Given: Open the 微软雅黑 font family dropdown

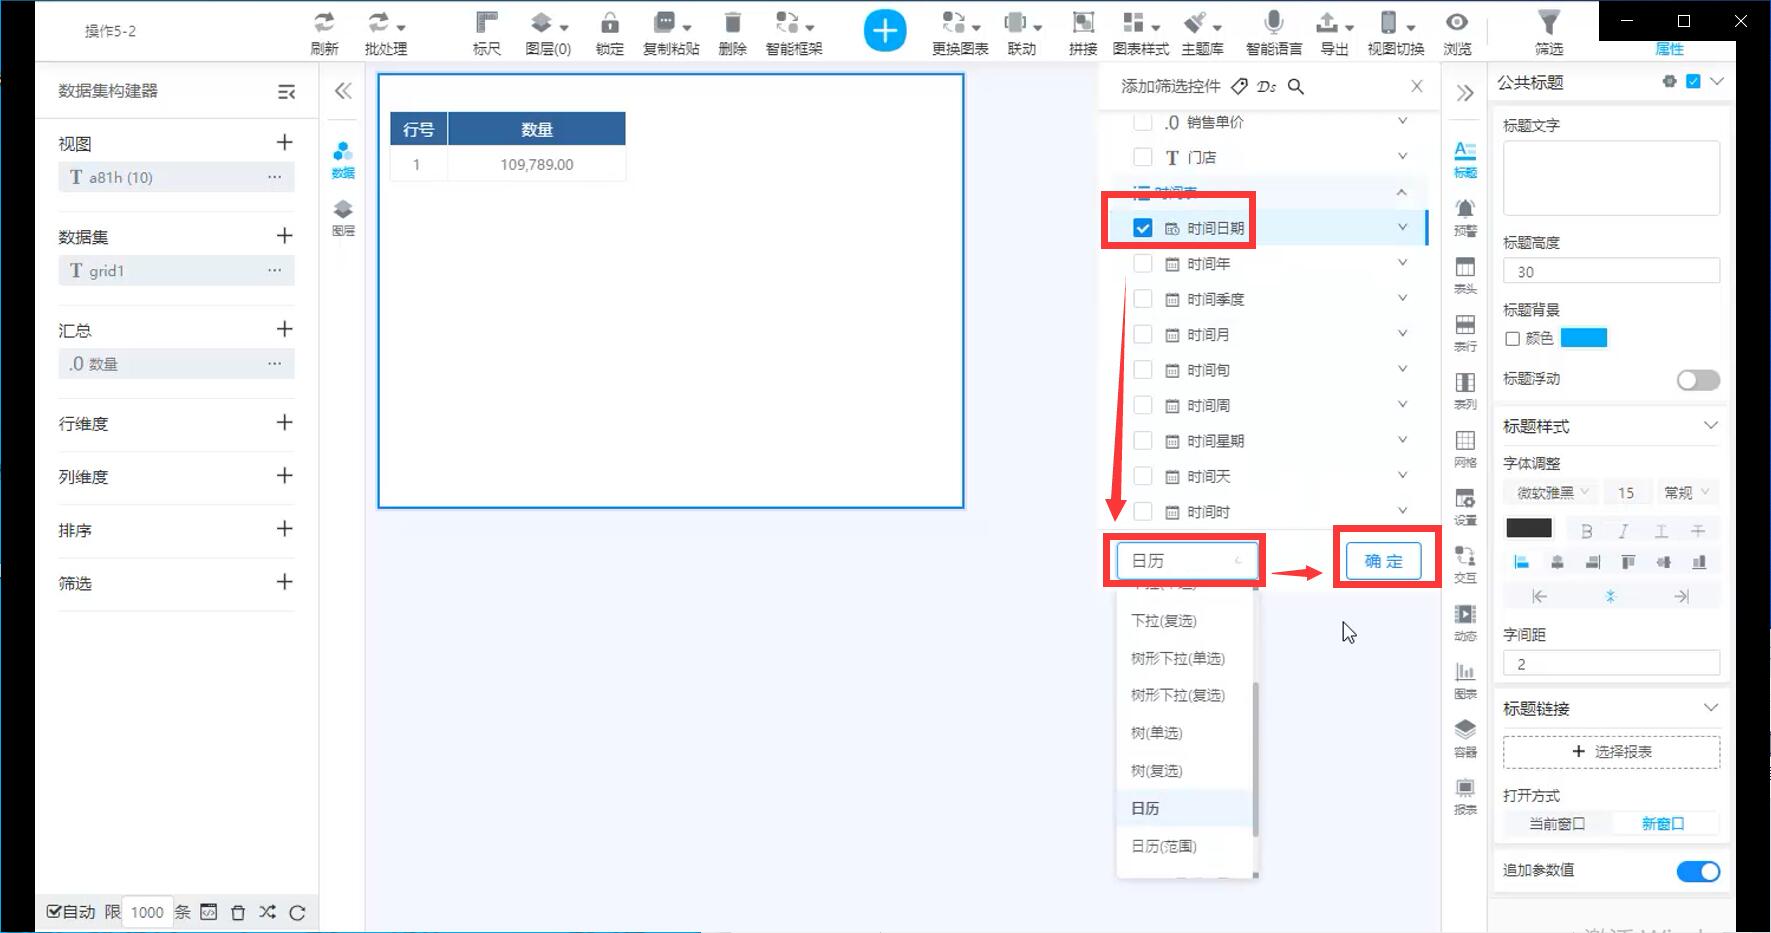Looking at the screenshot, I should coord(1552,492).
